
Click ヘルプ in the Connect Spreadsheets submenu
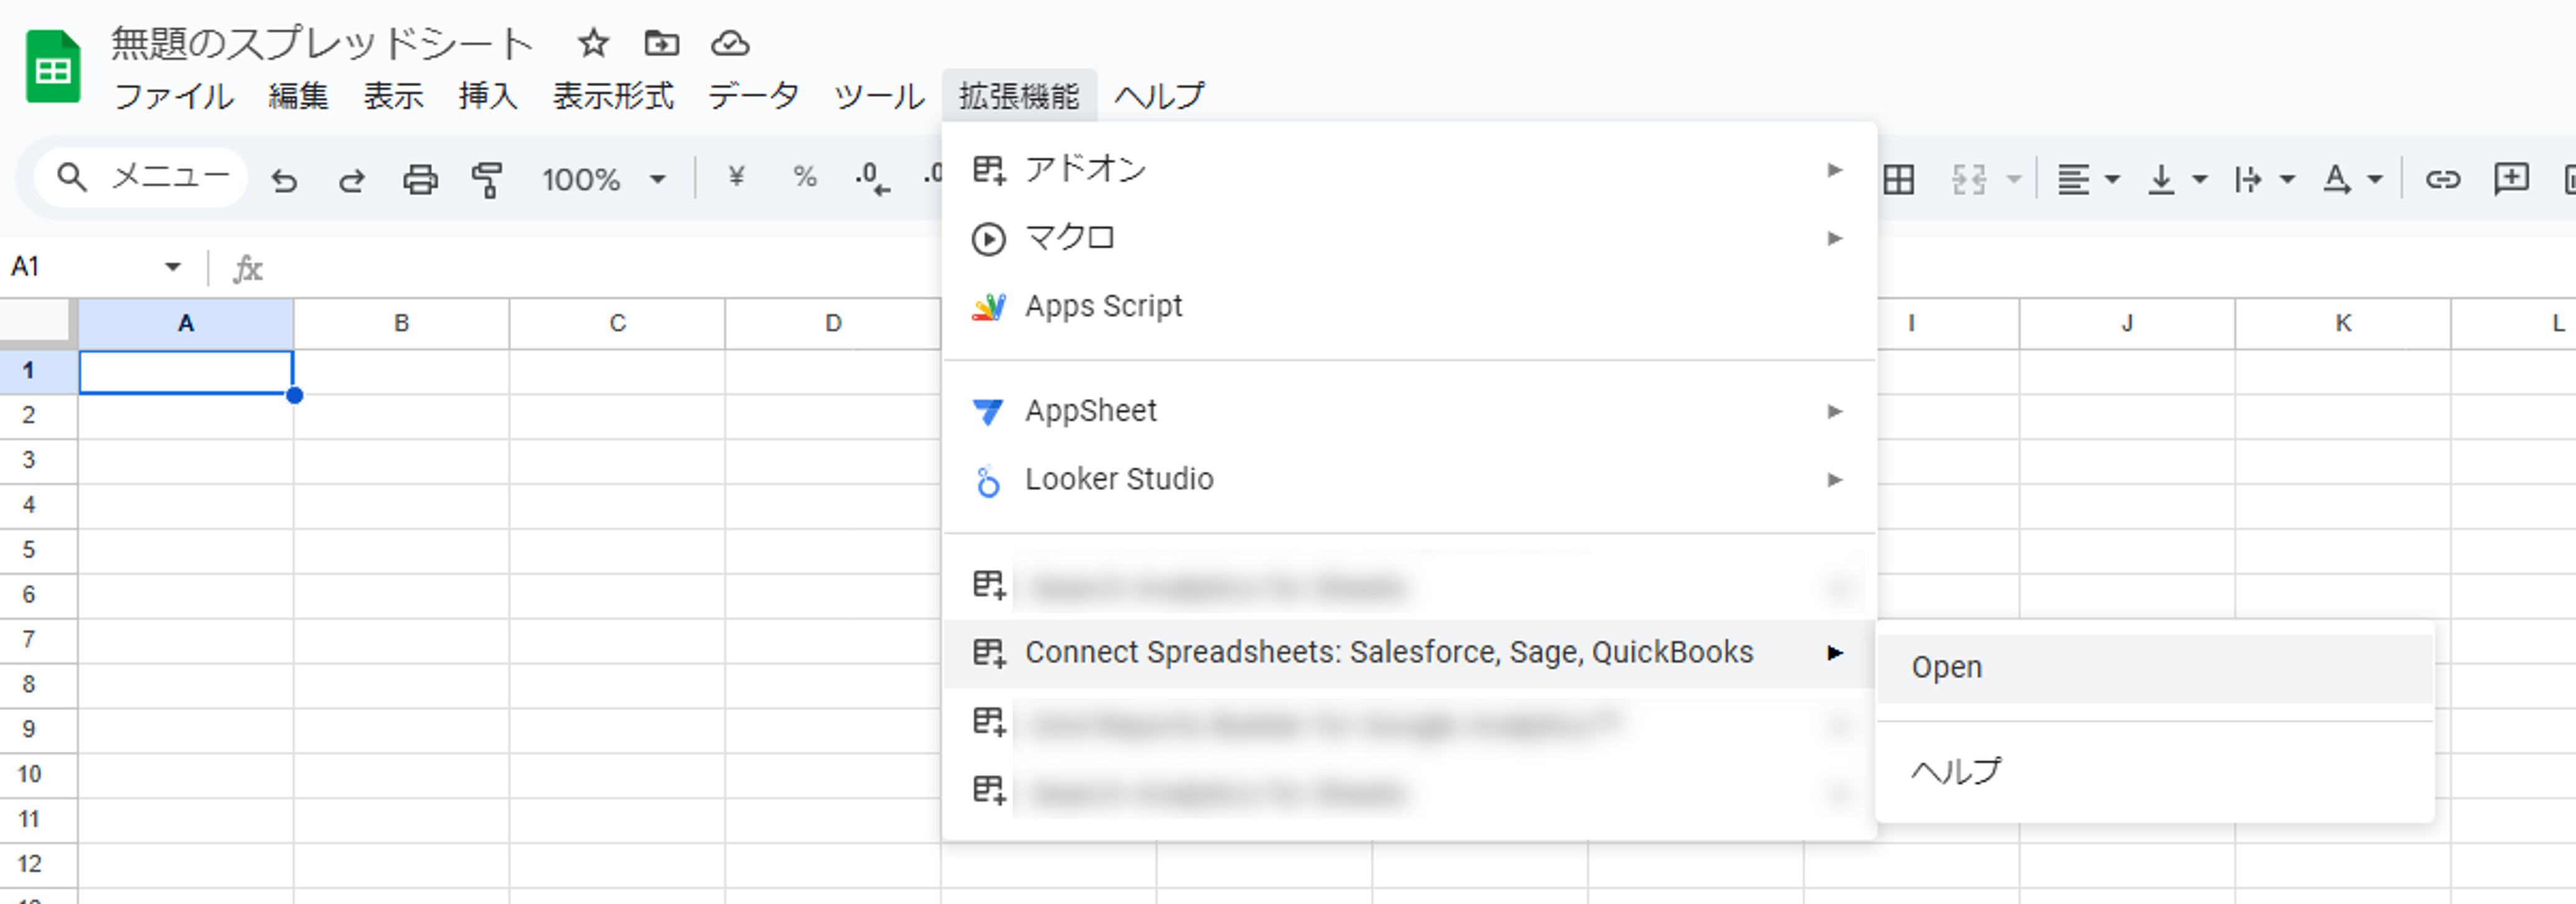pyautogui.click(x=1955, y=771)
